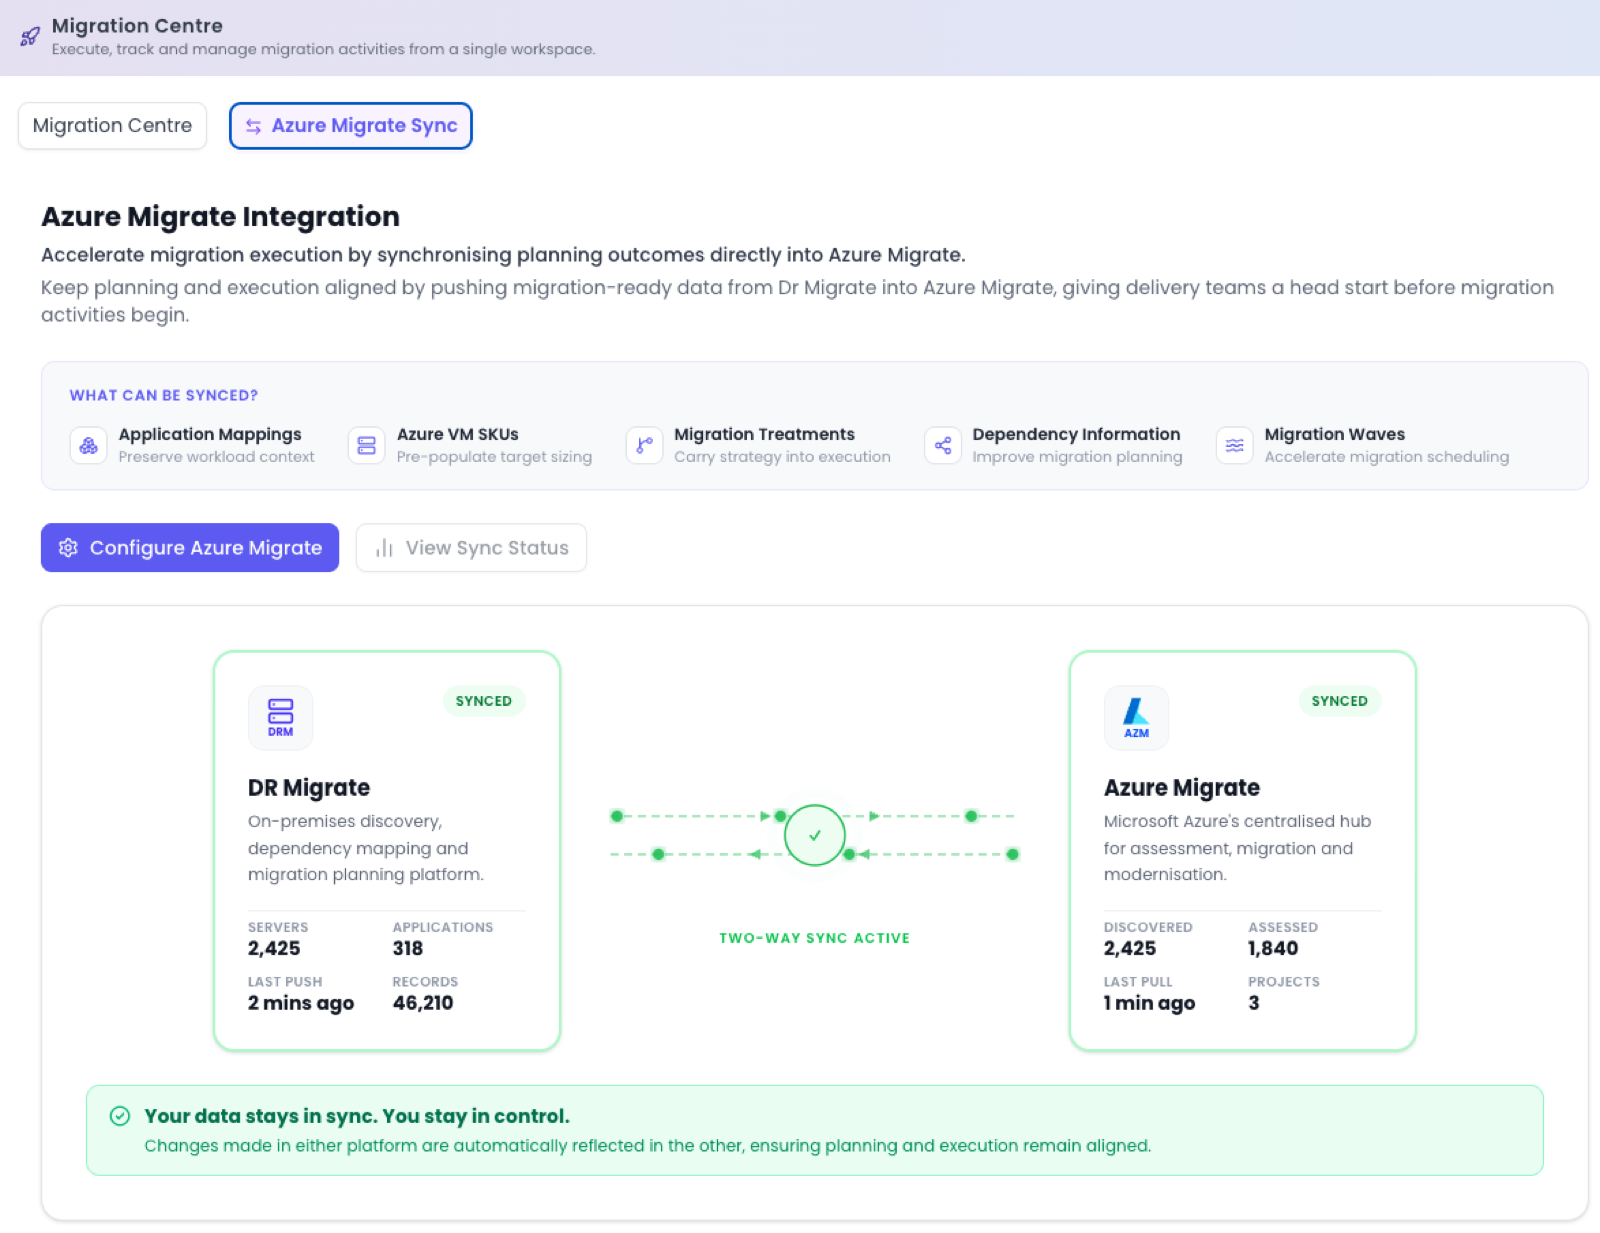Click the Azure Migrate card title
The width and height of the screenshot is (1600, 1233).
1182,788
